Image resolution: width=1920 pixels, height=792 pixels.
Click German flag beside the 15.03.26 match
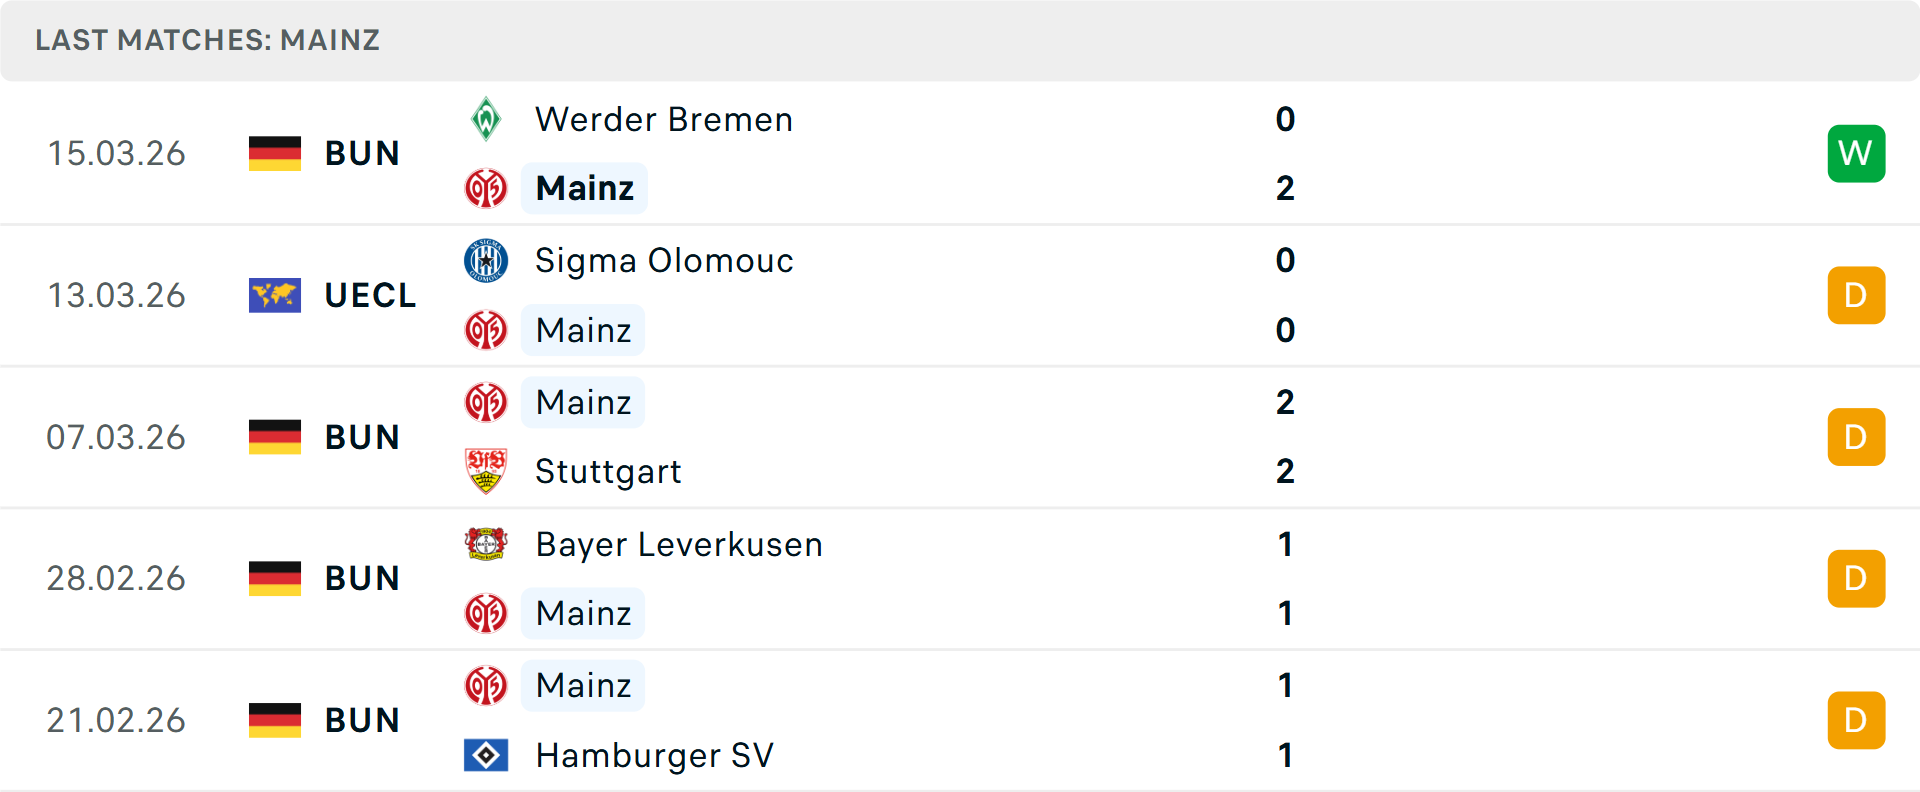tap(275, 153)
